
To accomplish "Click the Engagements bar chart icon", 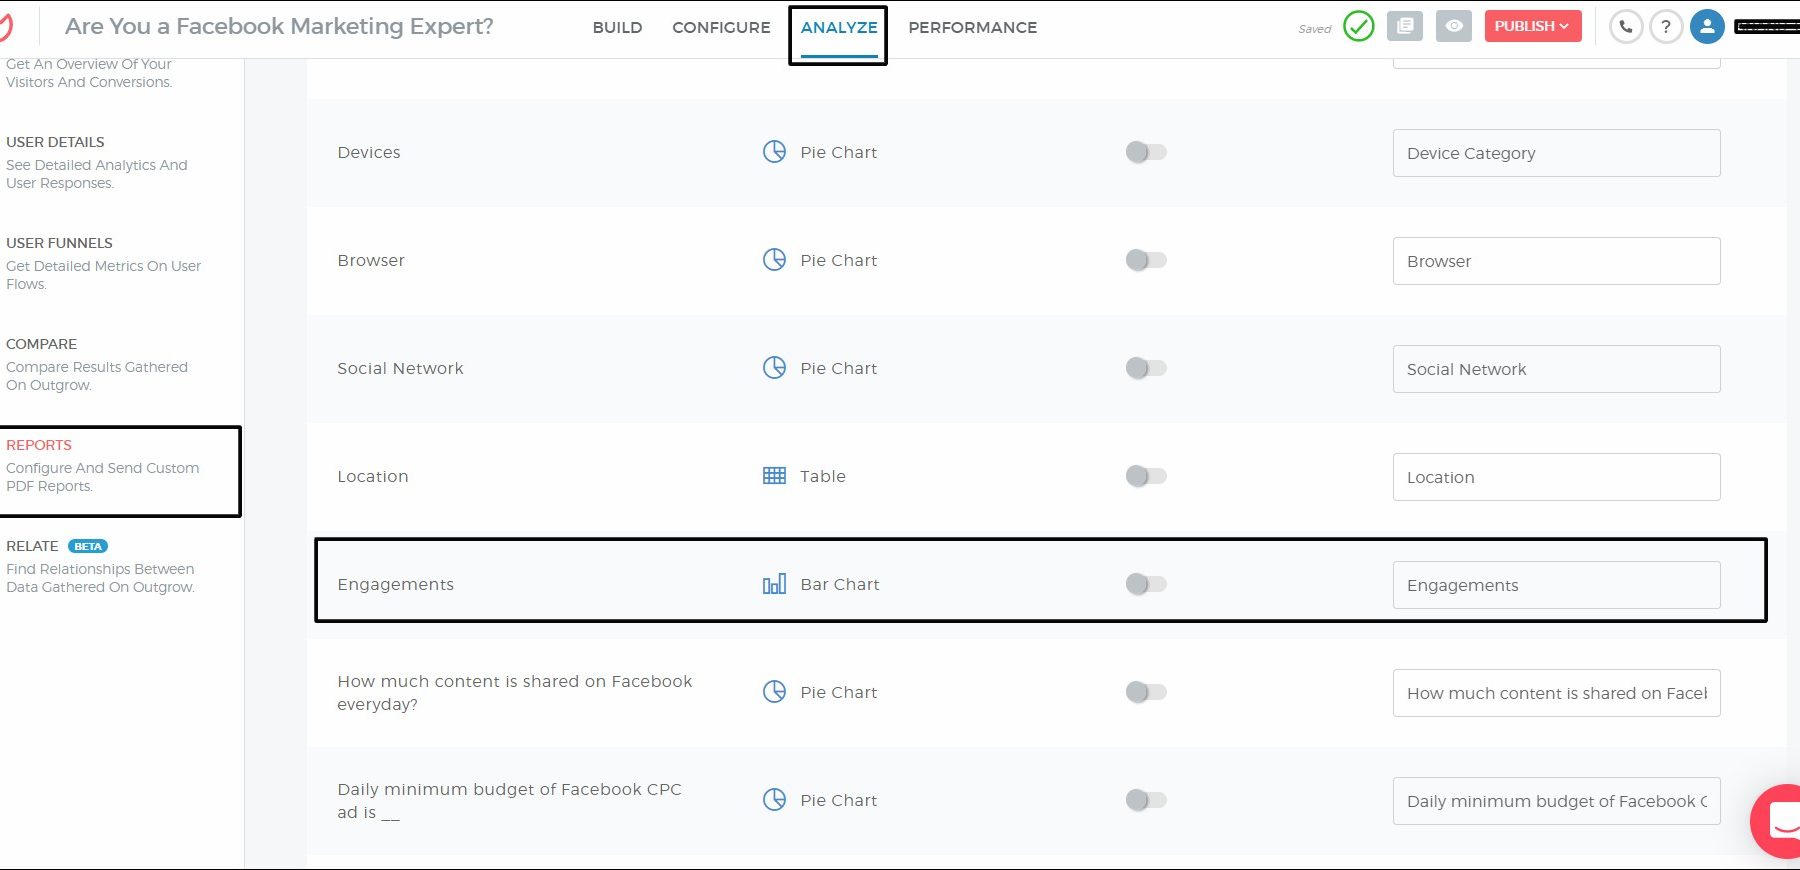I will click(x=774, y=585).
